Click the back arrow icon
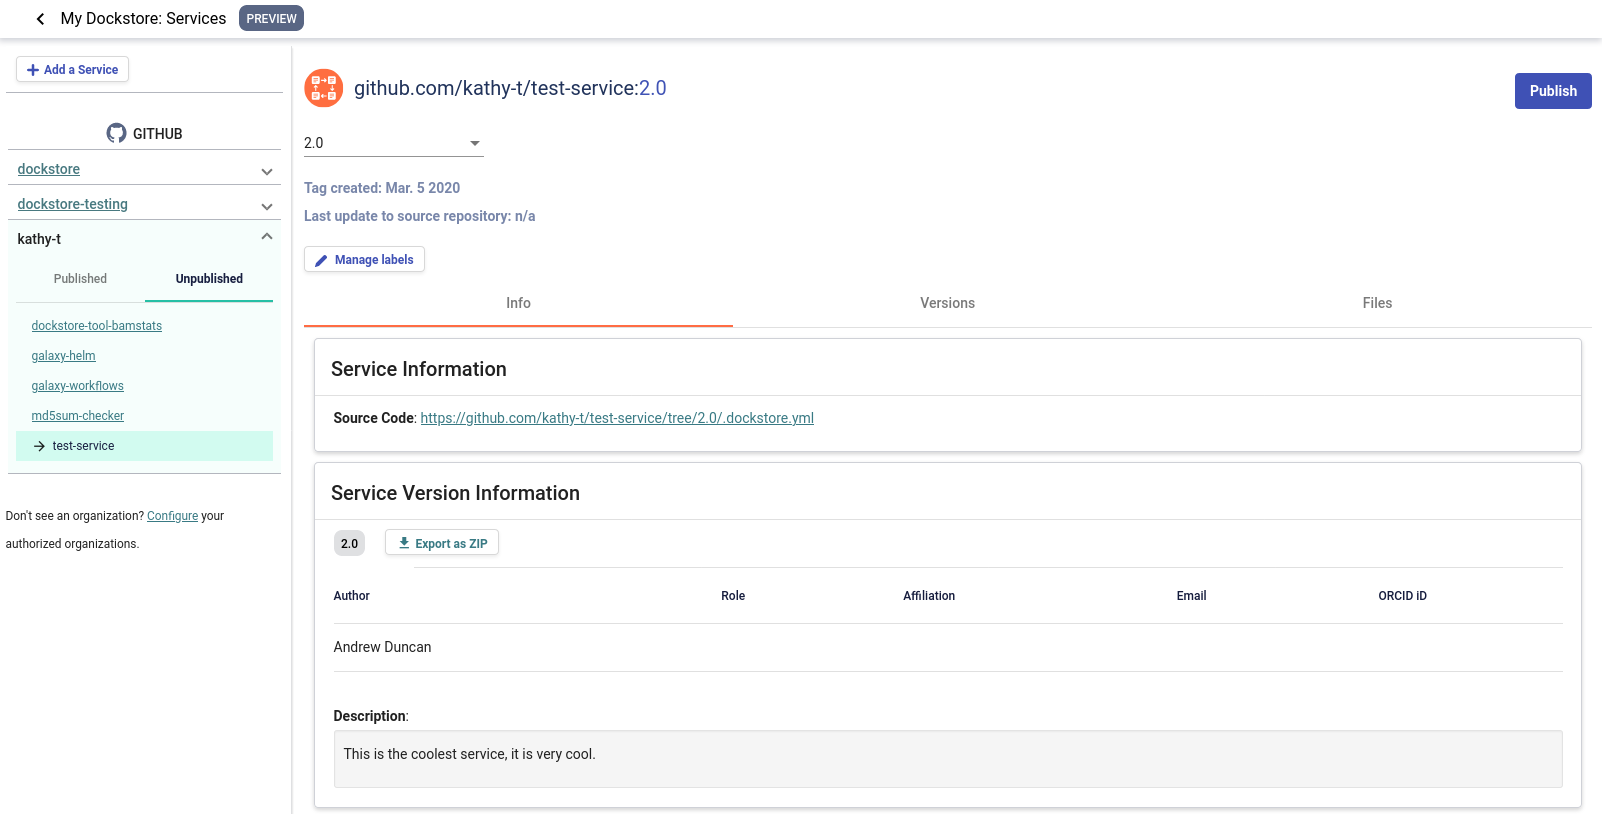 click(x=40, y=19)
